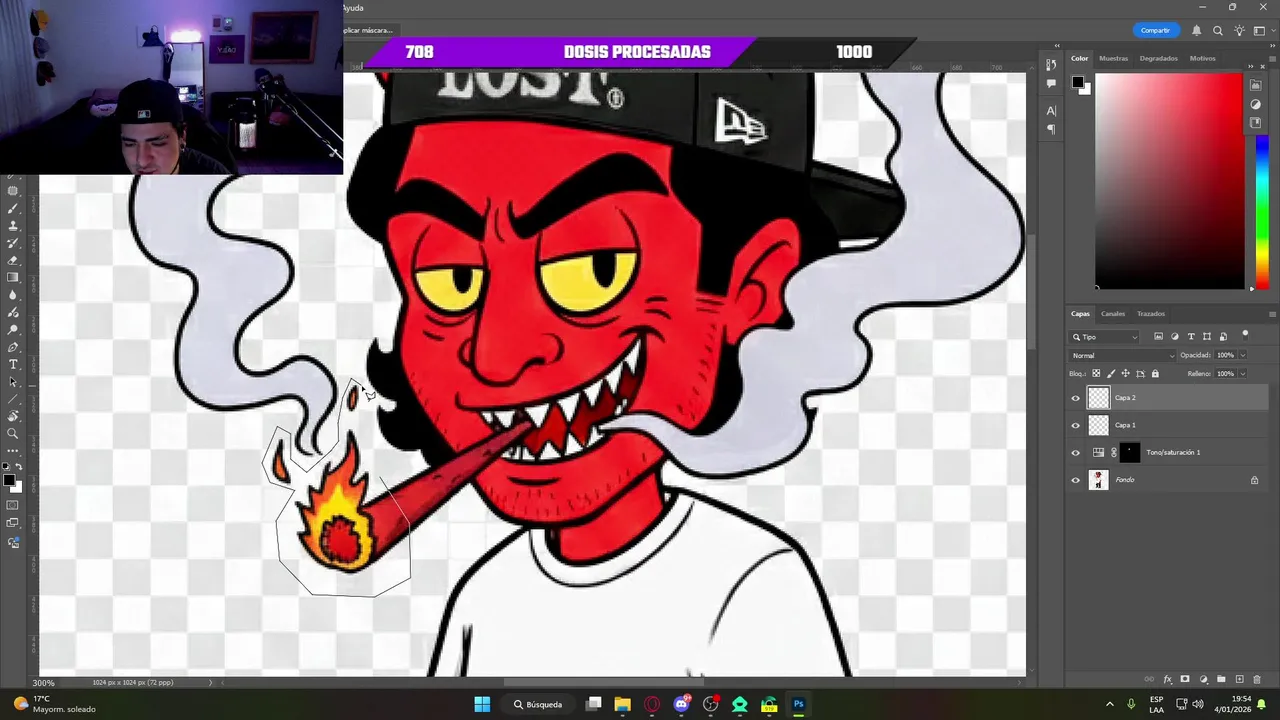1280x720 pixels.
Task: Open notifications bell icon
Action: 1197,31
